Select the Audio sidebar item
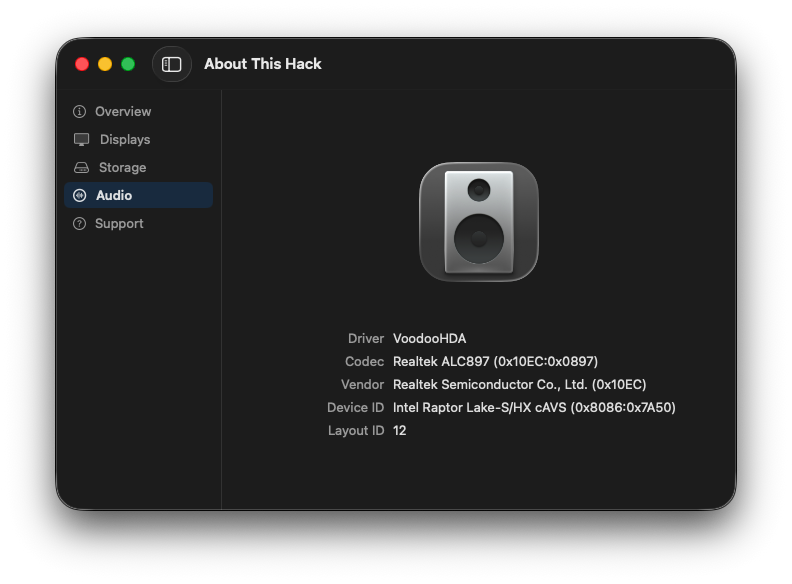 coord(138,196)
